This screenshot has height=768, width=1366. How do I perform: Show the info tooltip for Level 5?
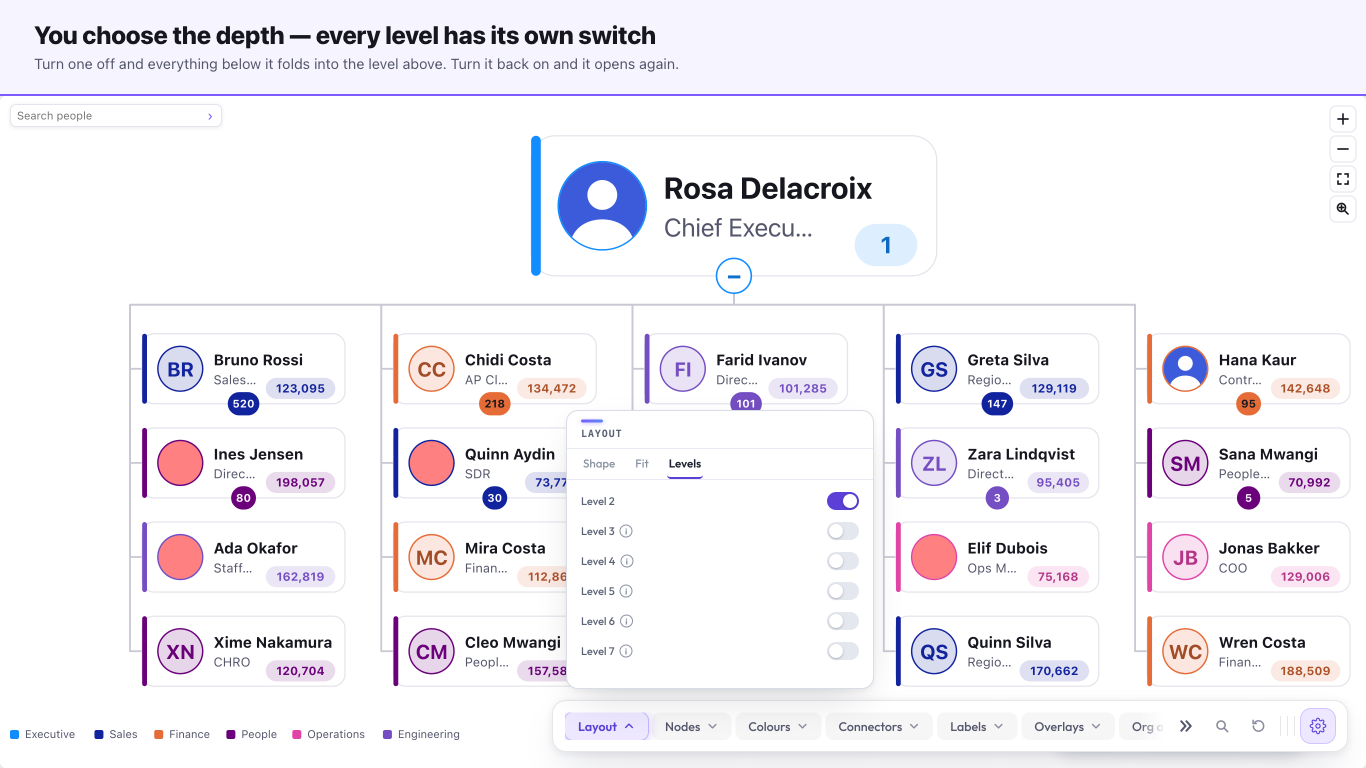pyautogui.click(x=626, y=591)
